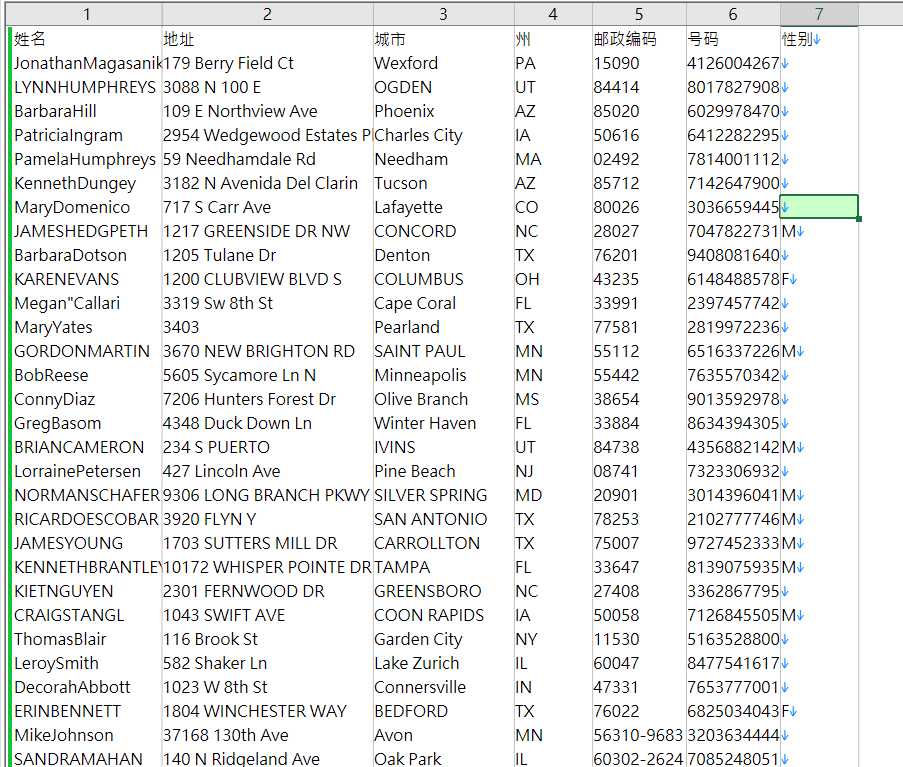Click the 姓名 header cell
This screenshot has width=903, height=767.
(x=86, y=39)
